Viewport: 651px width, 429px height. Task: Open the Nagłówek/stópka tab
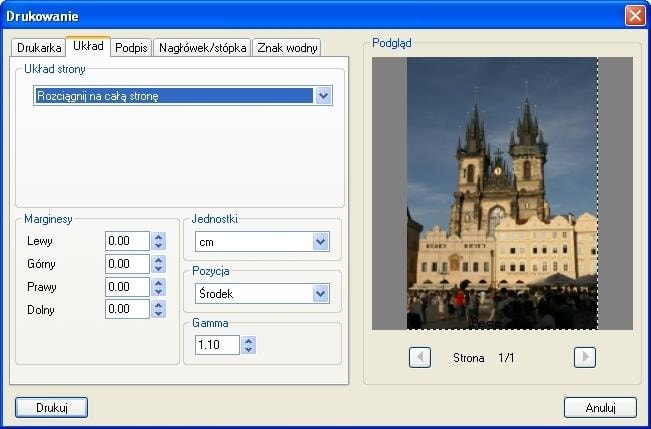(x=202, y=47)
